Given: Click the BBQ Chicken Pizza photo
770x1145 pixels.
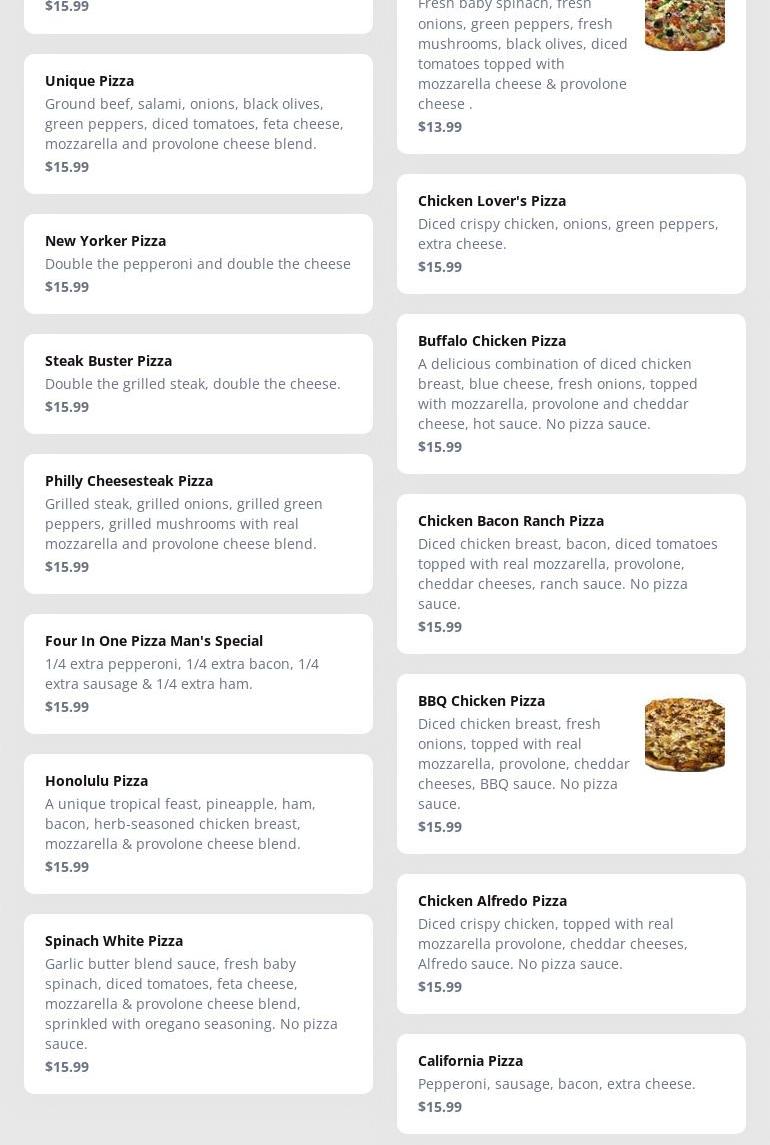Looking at the screenshot, I should [684, 735].
